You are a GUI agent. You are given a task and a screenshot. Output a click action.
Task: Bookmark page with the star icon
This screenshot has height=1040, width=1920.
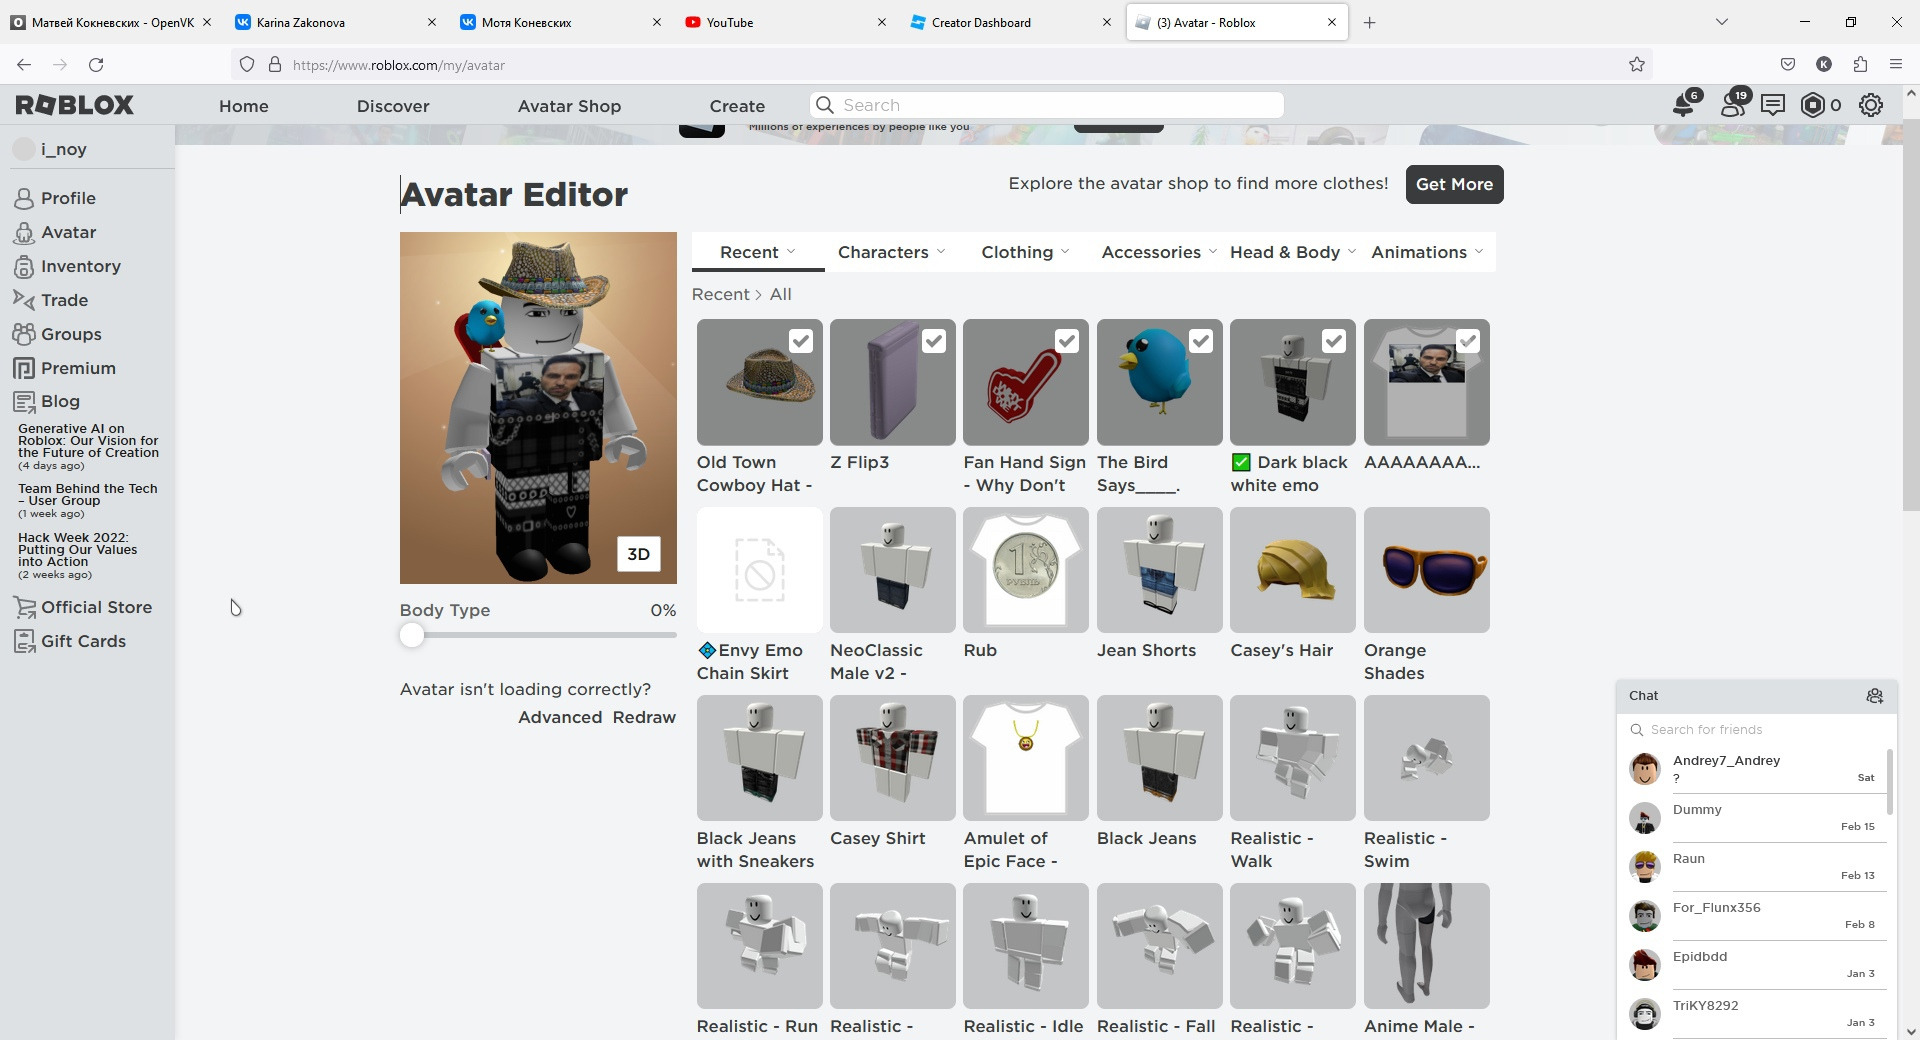1637,65
